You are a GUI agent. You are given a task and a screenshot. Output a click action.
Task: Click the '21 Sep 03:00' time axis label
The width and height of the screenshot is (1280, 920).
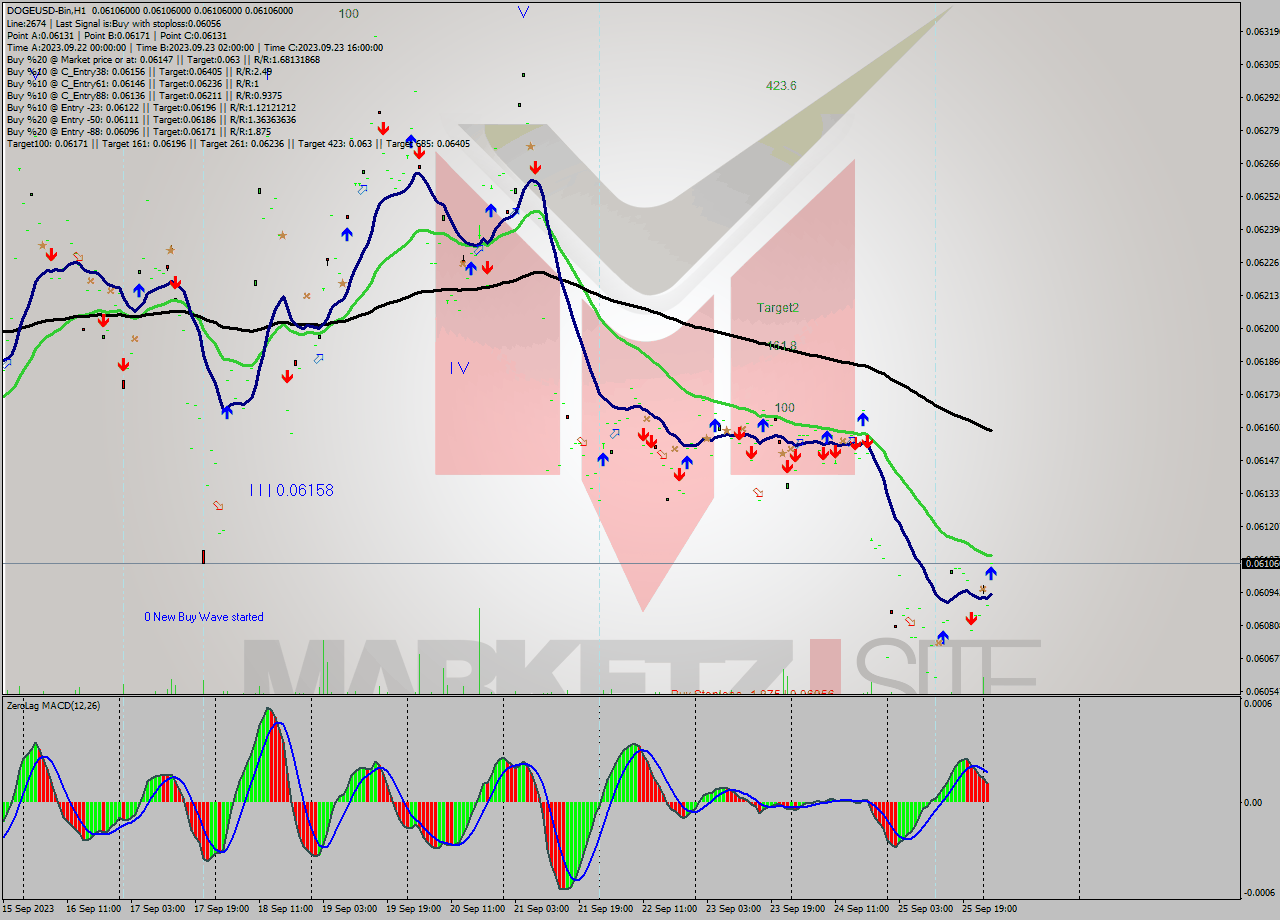click(x=541, y=908)
